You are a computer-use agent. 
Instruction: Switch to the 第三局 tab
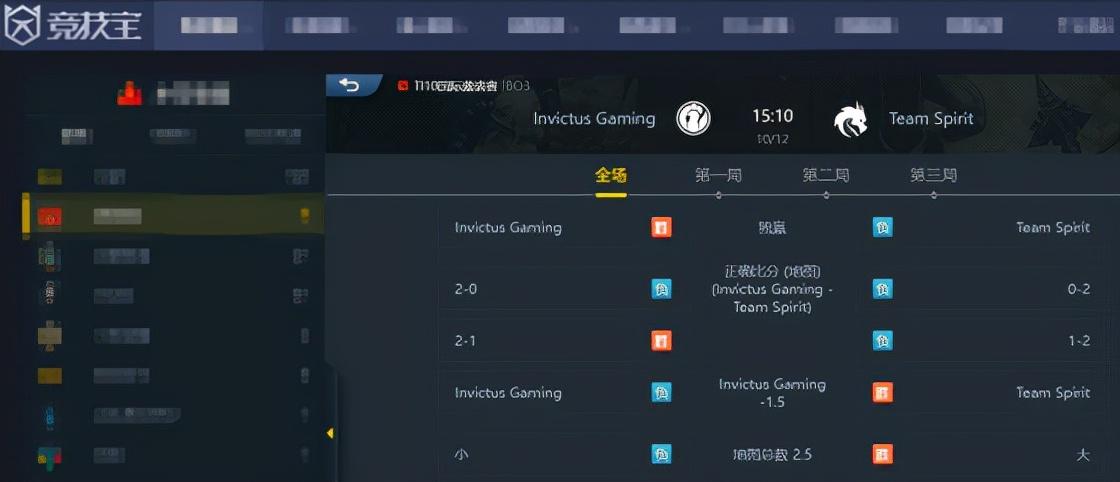pyautogui.click(x=933, y=176)
